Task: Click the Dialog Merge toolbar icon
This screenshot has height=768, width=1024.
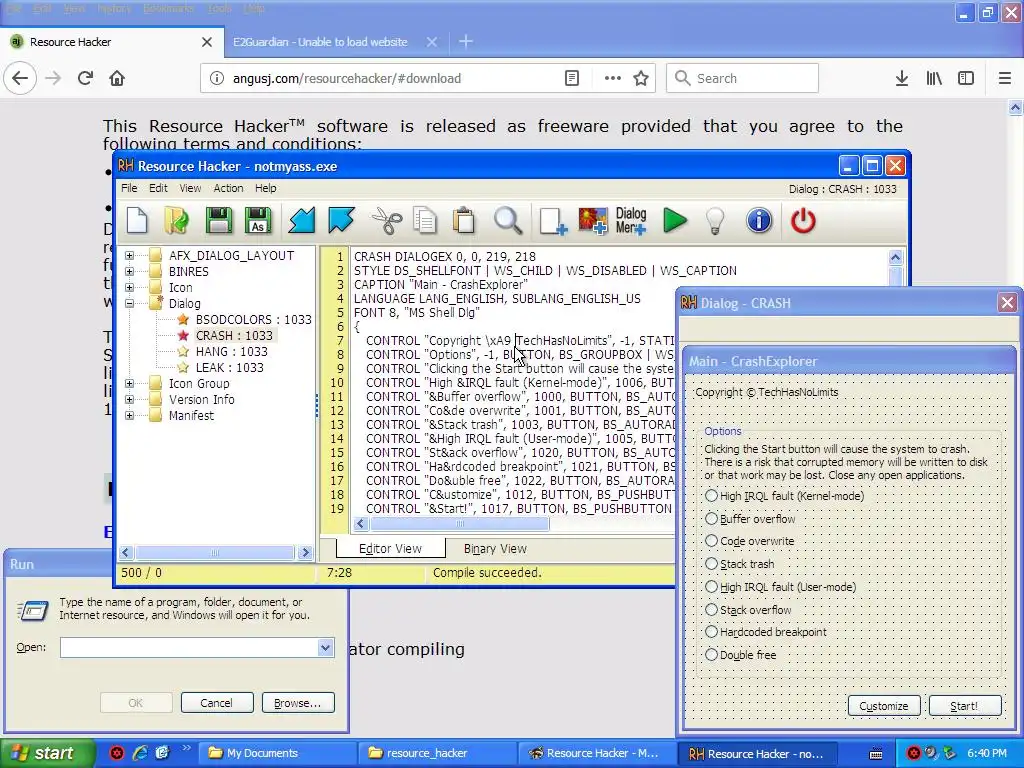Action: [631, 220]
